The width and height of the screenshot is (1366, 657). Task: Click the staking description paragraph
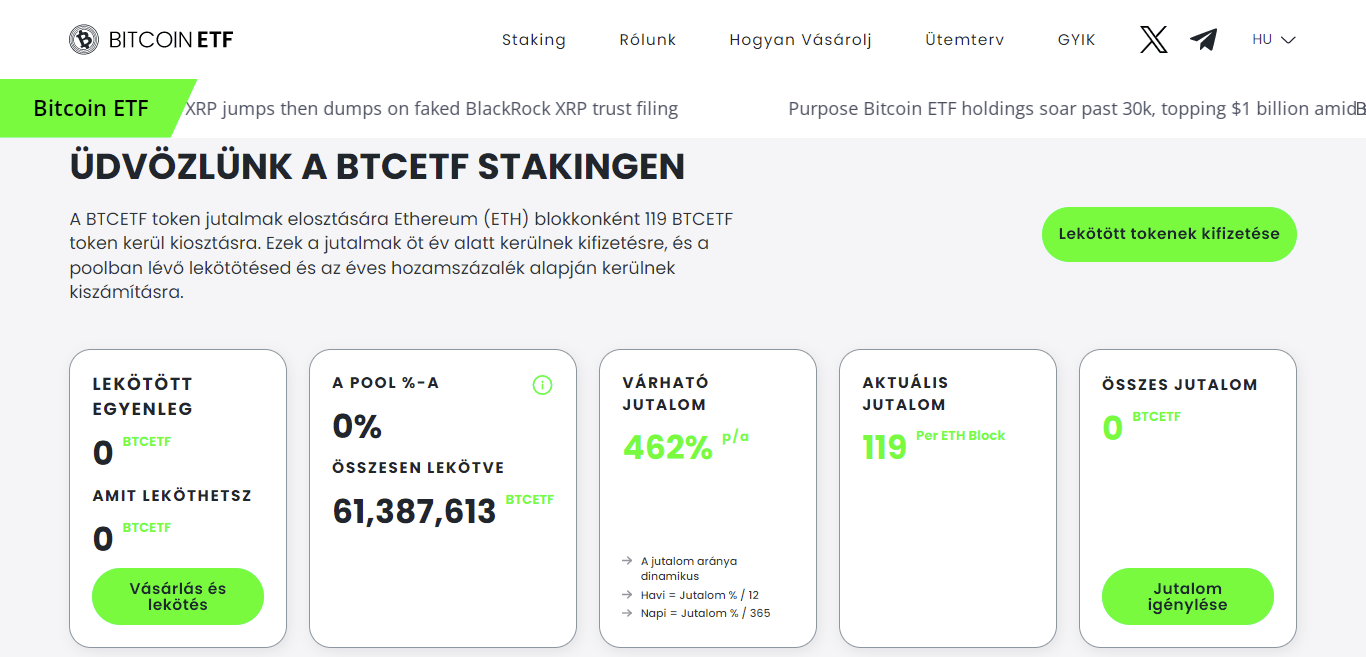coord(402,256)
